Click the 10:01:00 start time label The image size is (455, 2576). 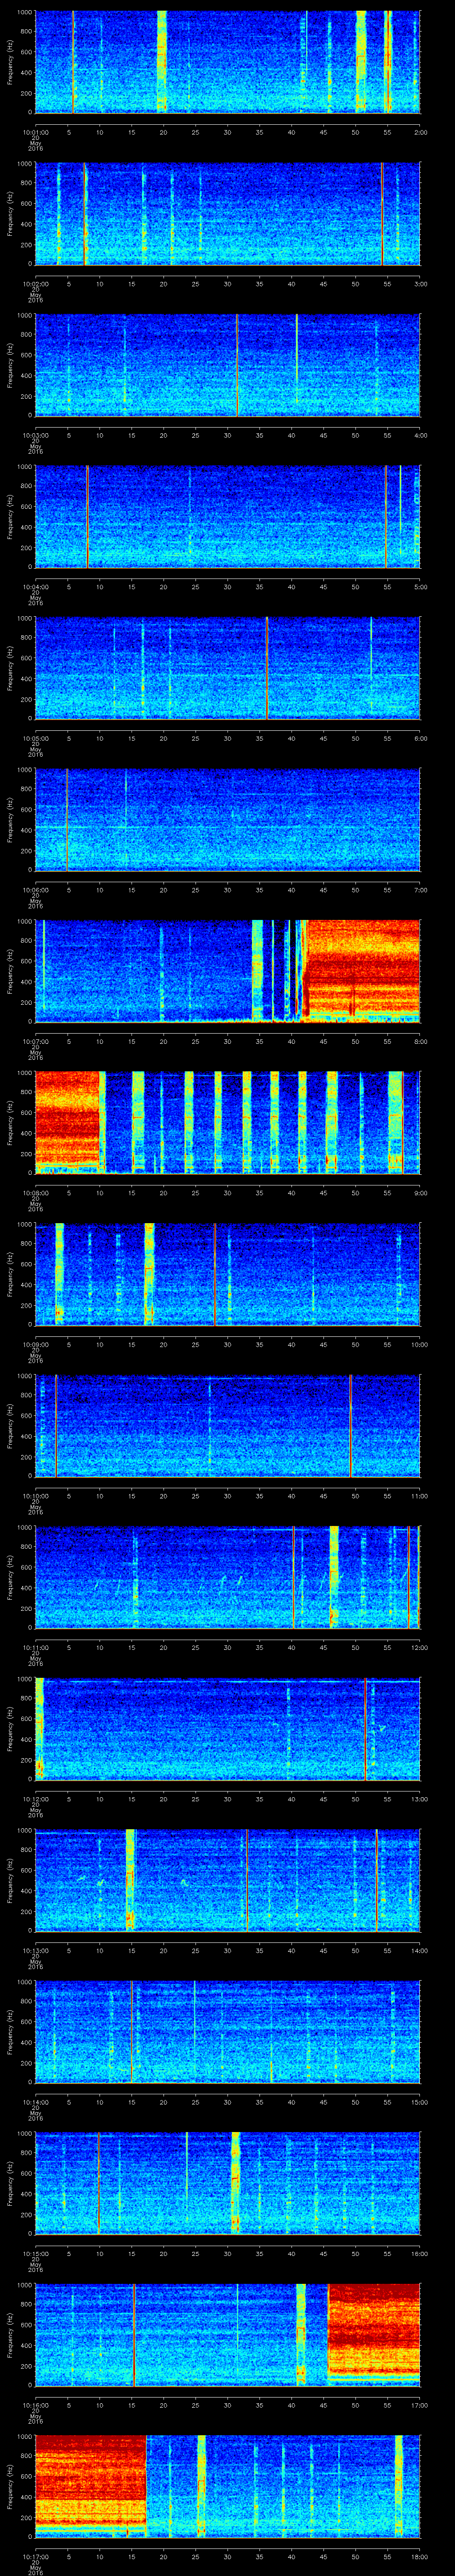(35, 132)
